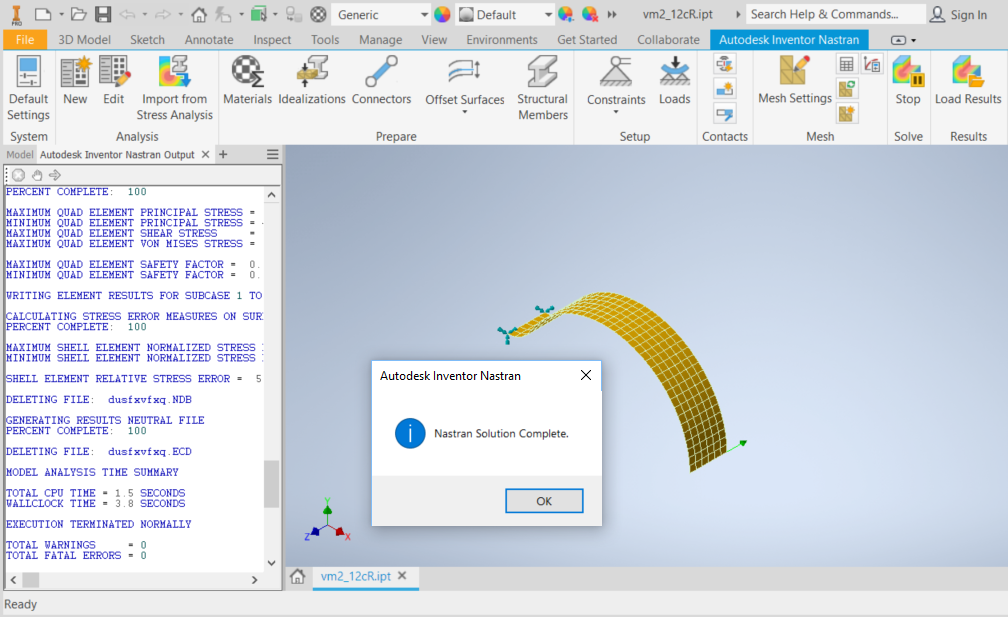Create a New analysis

75,81
